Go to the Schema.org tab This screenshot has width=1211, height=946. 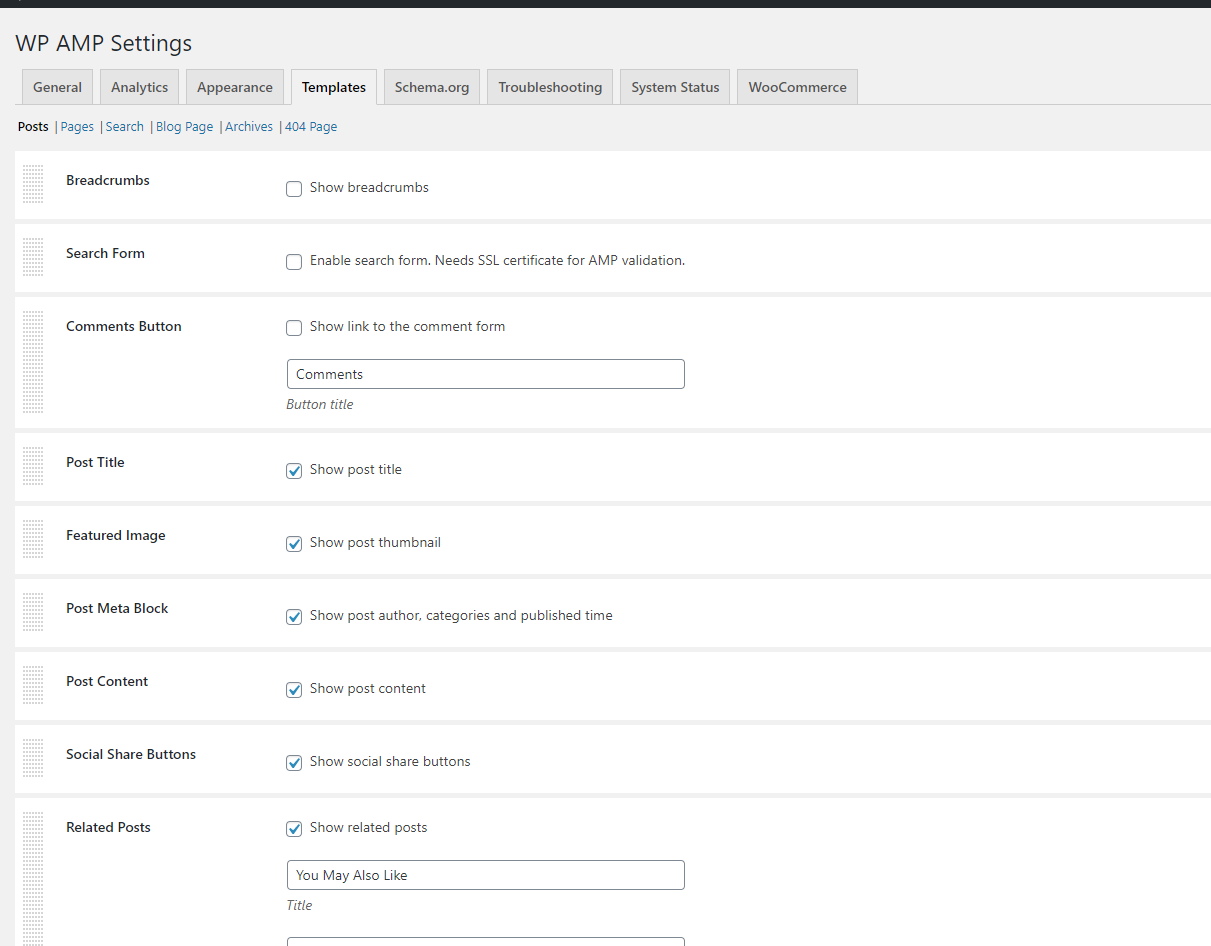(x=432, y=87)
